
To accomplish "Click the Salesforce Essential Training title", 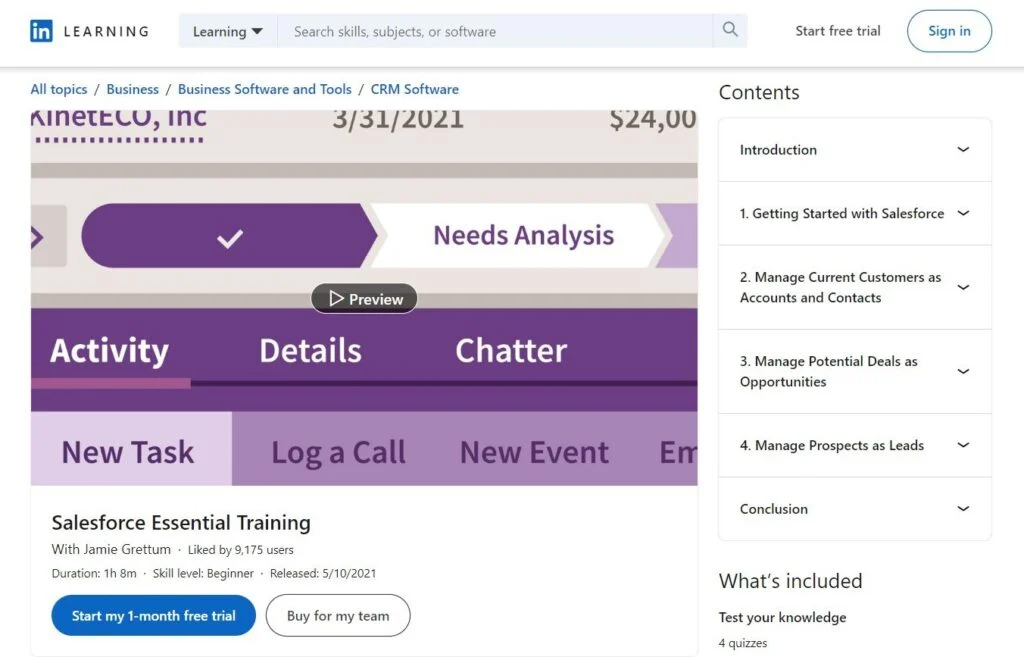I will tap(181, 522).
